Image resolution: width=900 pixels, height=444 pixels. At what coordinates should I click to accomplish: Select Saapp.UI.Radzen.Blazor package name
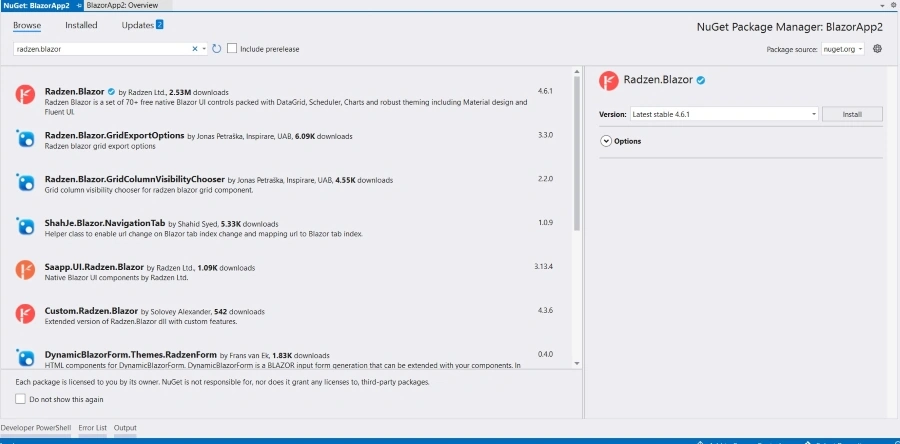point(94,267)
